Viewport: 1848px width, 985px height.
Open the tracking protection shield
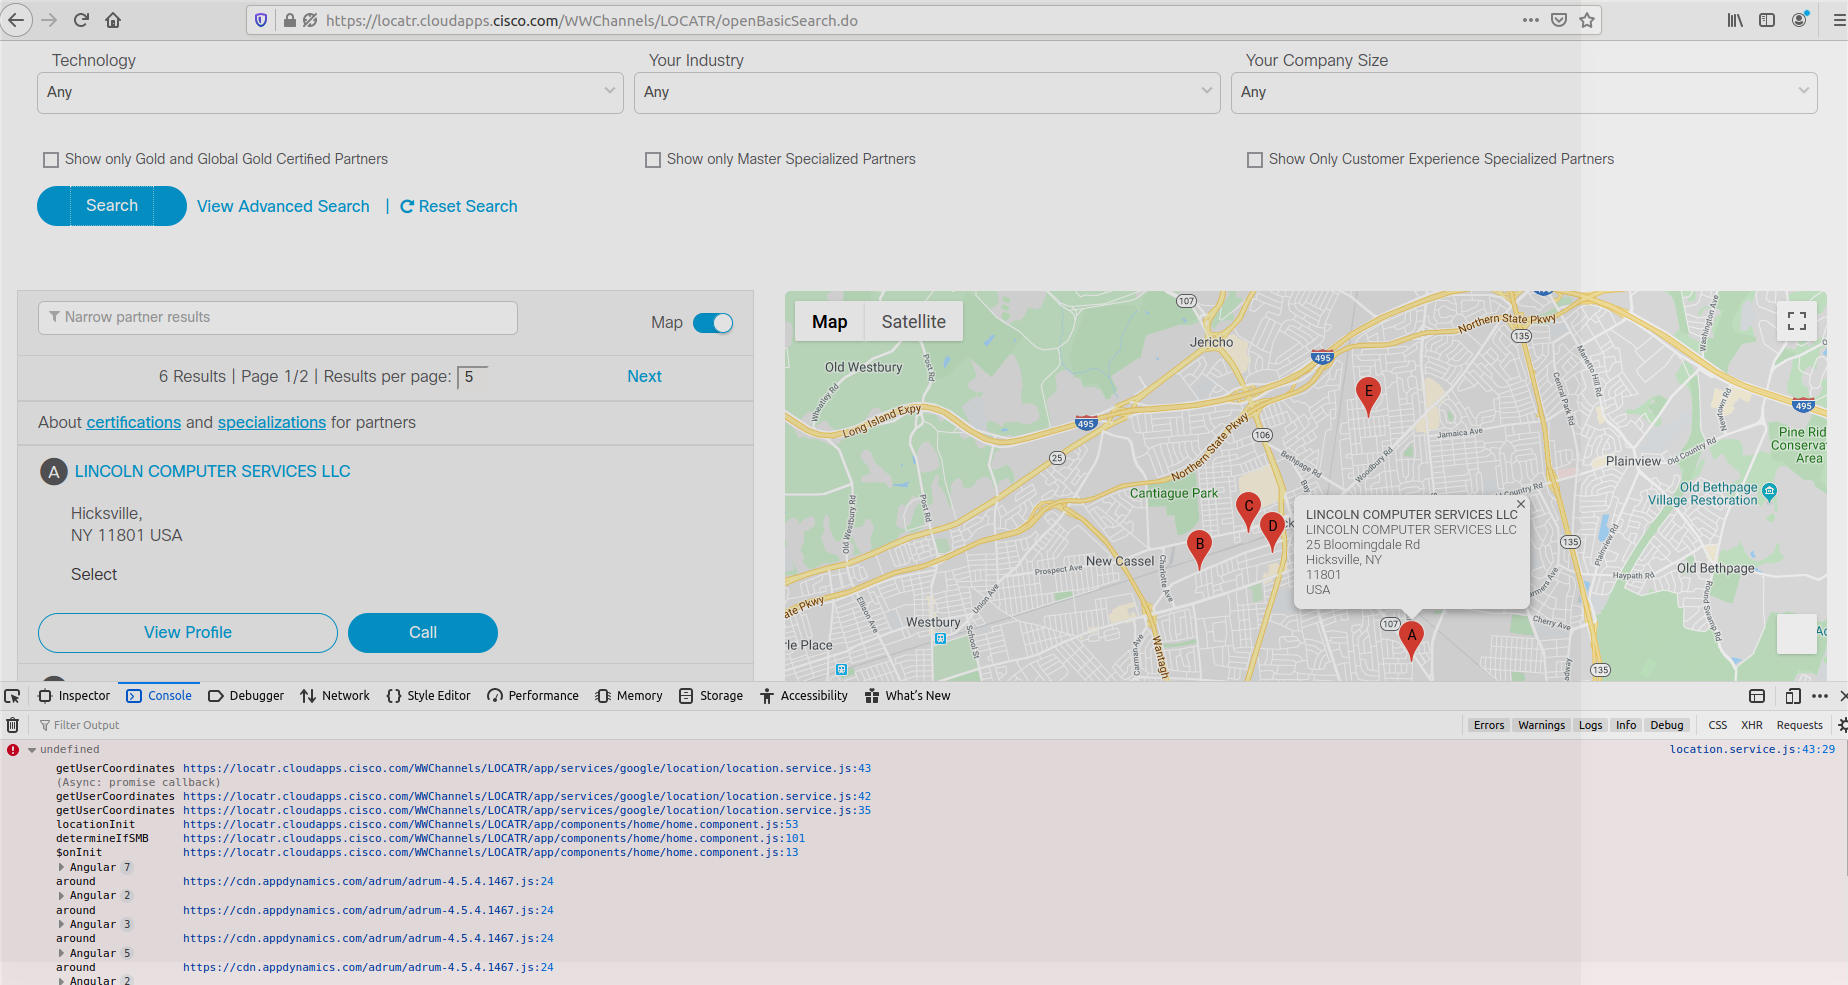(x=260, y=19)
